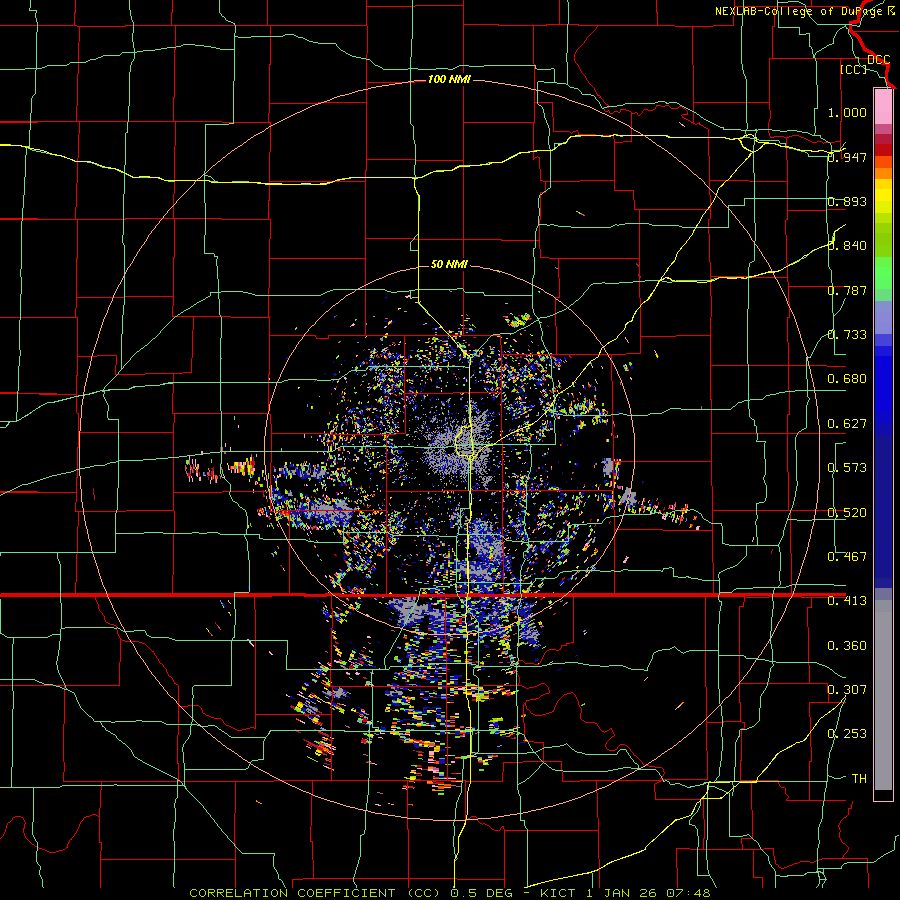Click the TH threshold label in legend
Image resolution: width=900 pixels, height=900 pixels.
pos(859,778)
